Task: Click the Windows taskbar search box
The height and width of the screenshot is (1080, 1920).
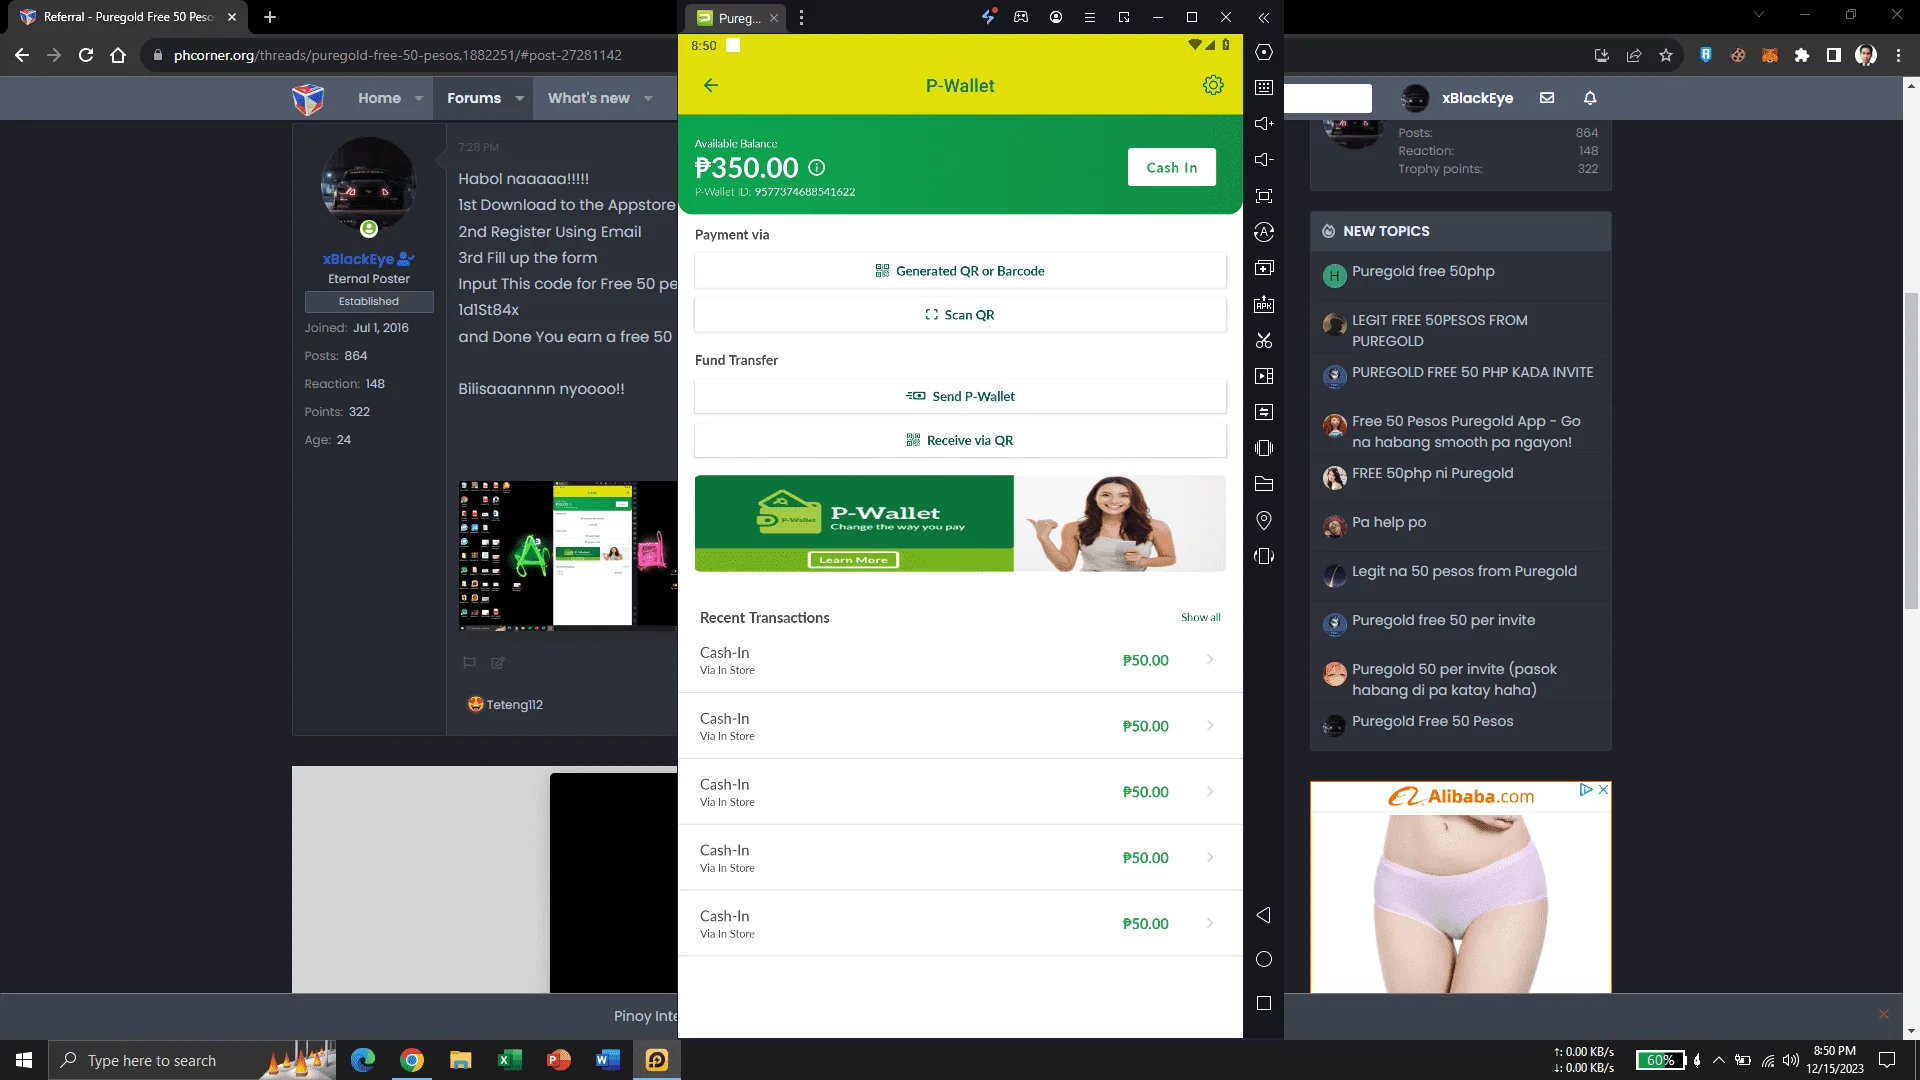Action: tap(192, 1060)
